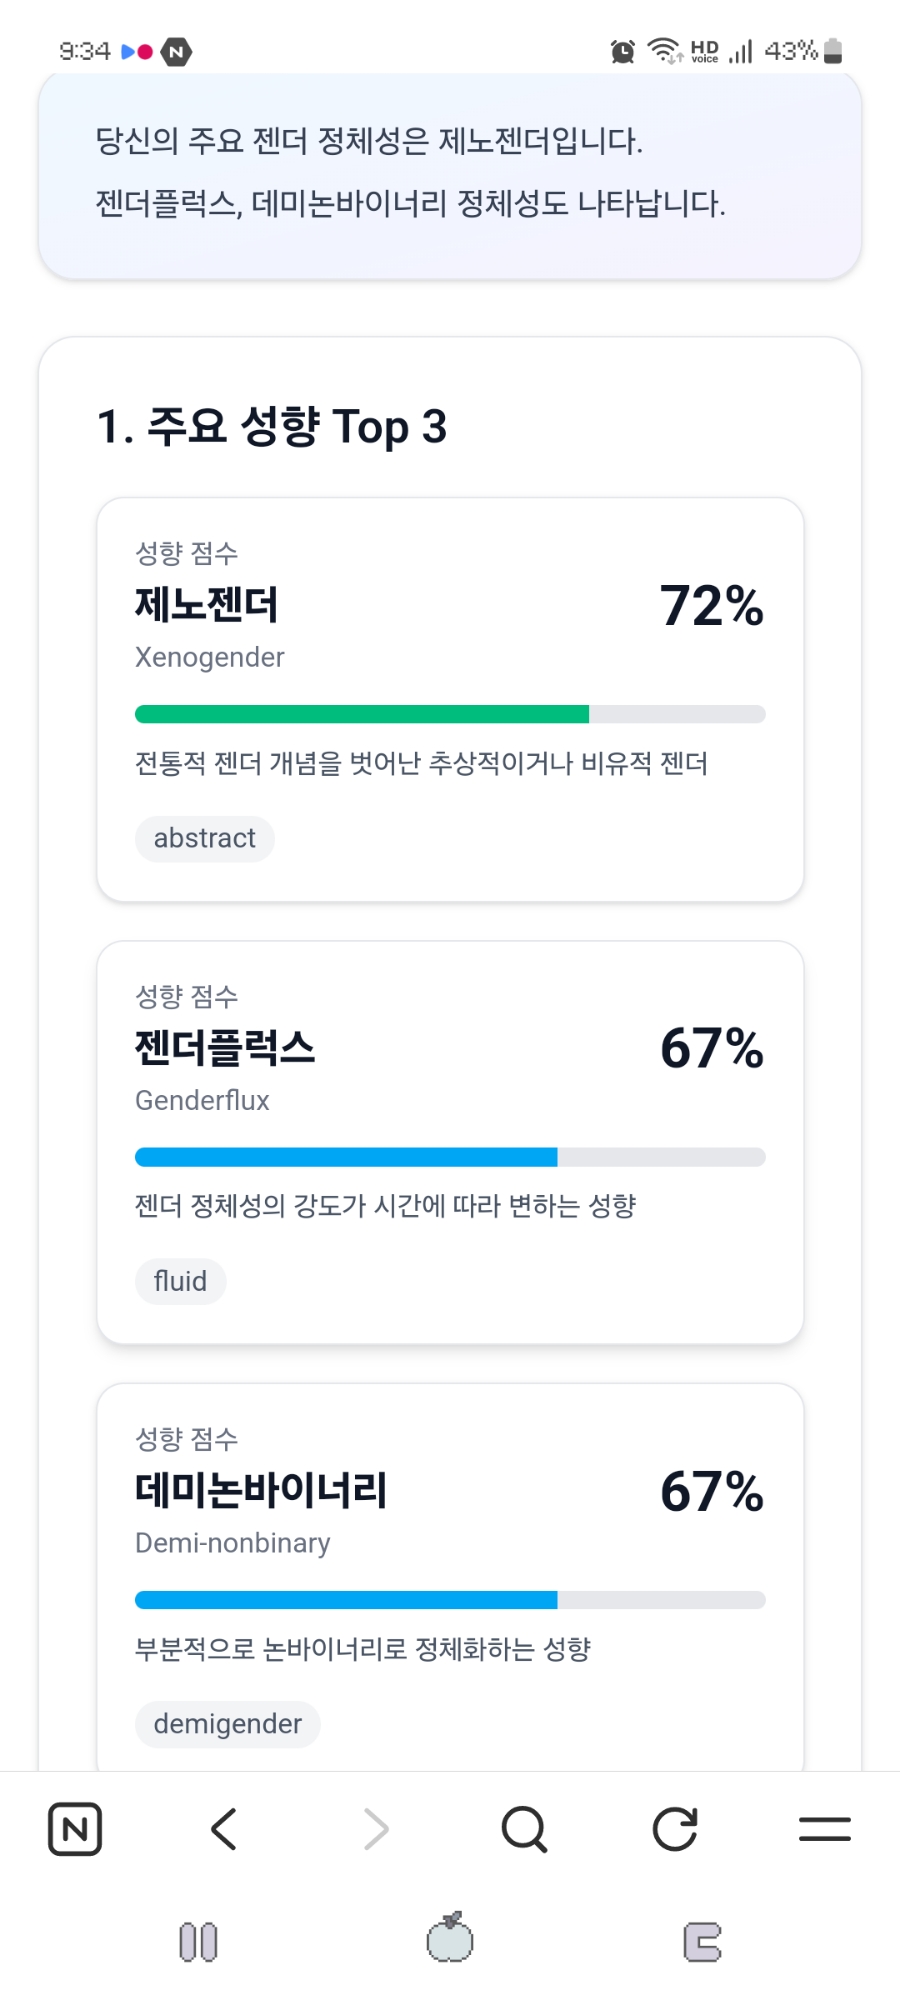Tap the forward arrow navigation icon
Viewport: 900px width, 2000px height.
tap(375, 1829)
